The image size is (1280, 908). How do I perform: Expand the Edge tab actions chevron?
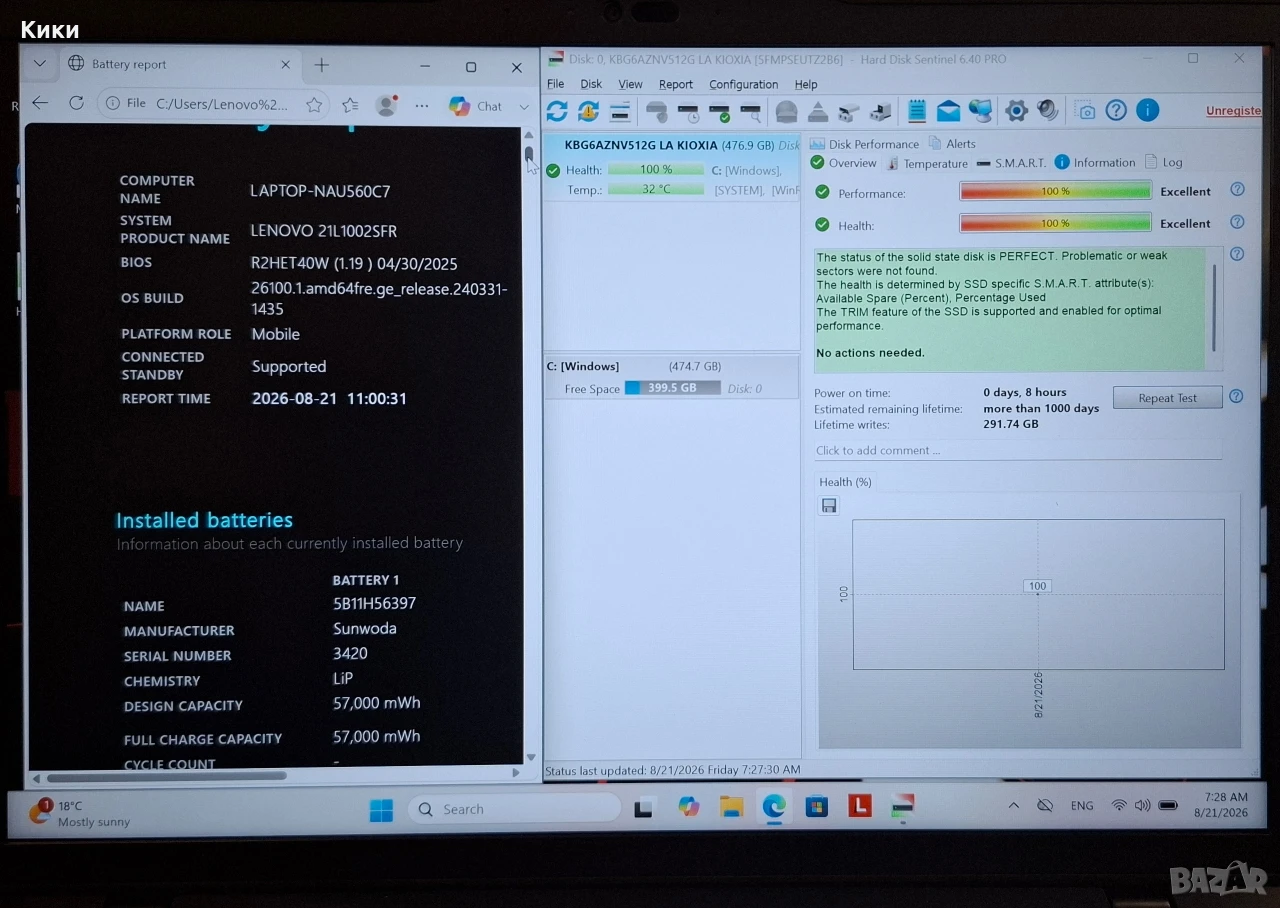39,63
